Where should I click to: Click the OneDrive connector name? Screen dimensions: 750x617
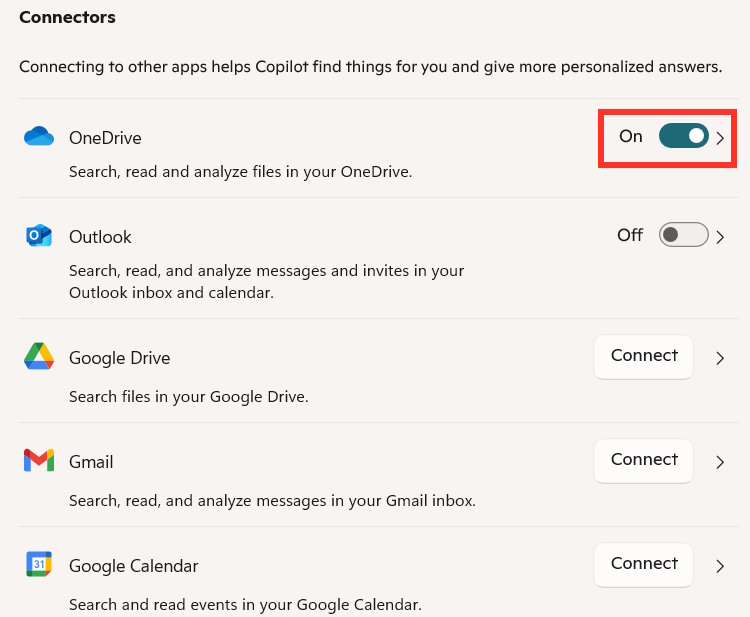click(x=105, y=138)
